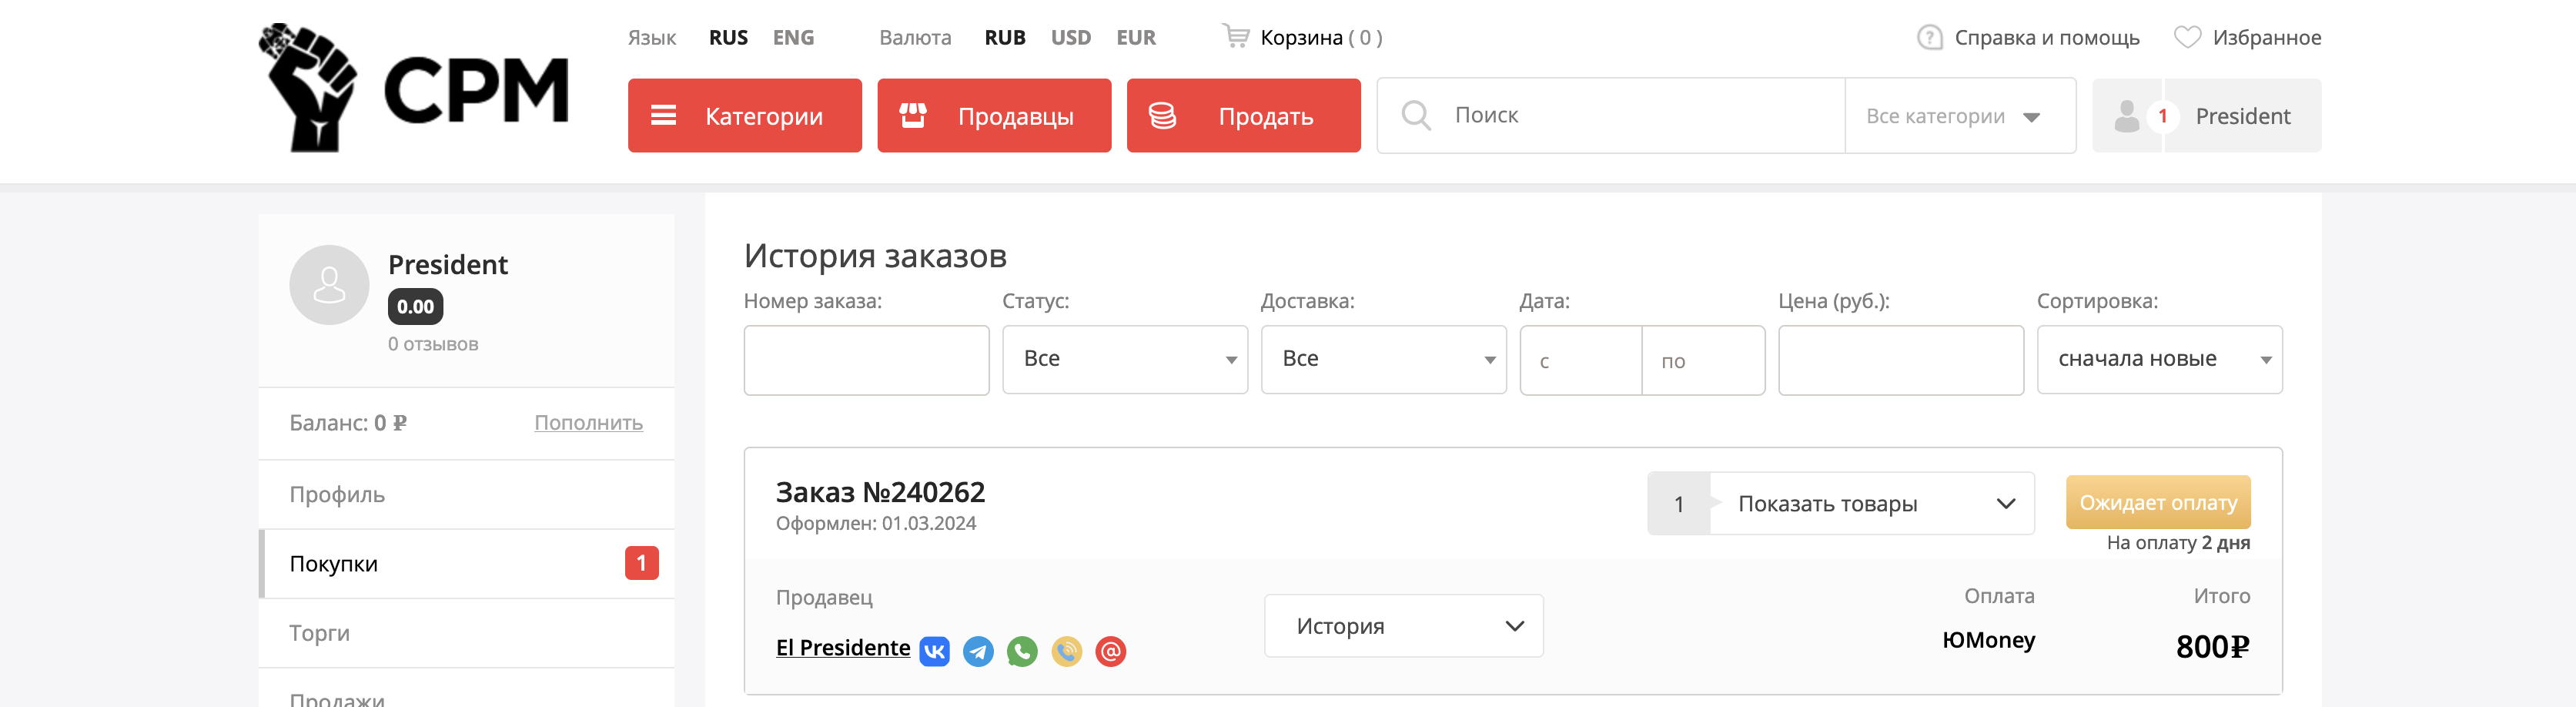
Task: Select USD currency
Action: (x=1070, y=38)
